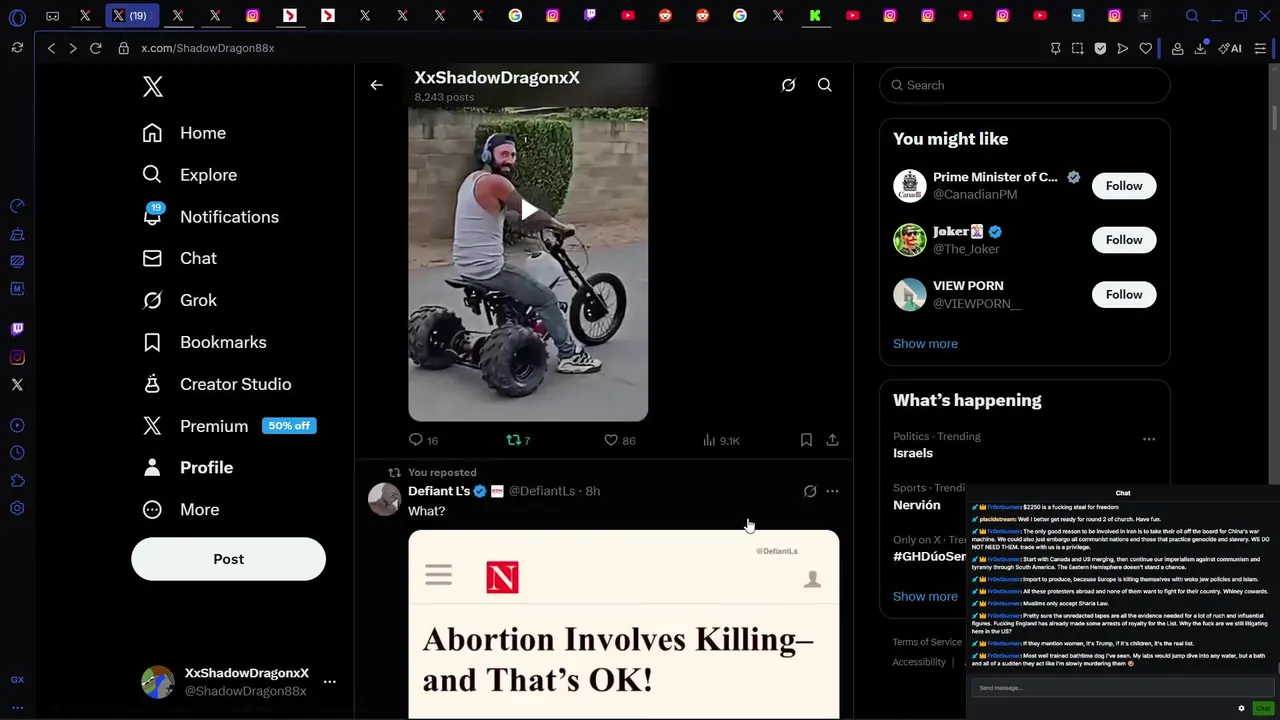Click the Terms of Service footer link
Screen dimensions: 1280x720
click(927, 642)
